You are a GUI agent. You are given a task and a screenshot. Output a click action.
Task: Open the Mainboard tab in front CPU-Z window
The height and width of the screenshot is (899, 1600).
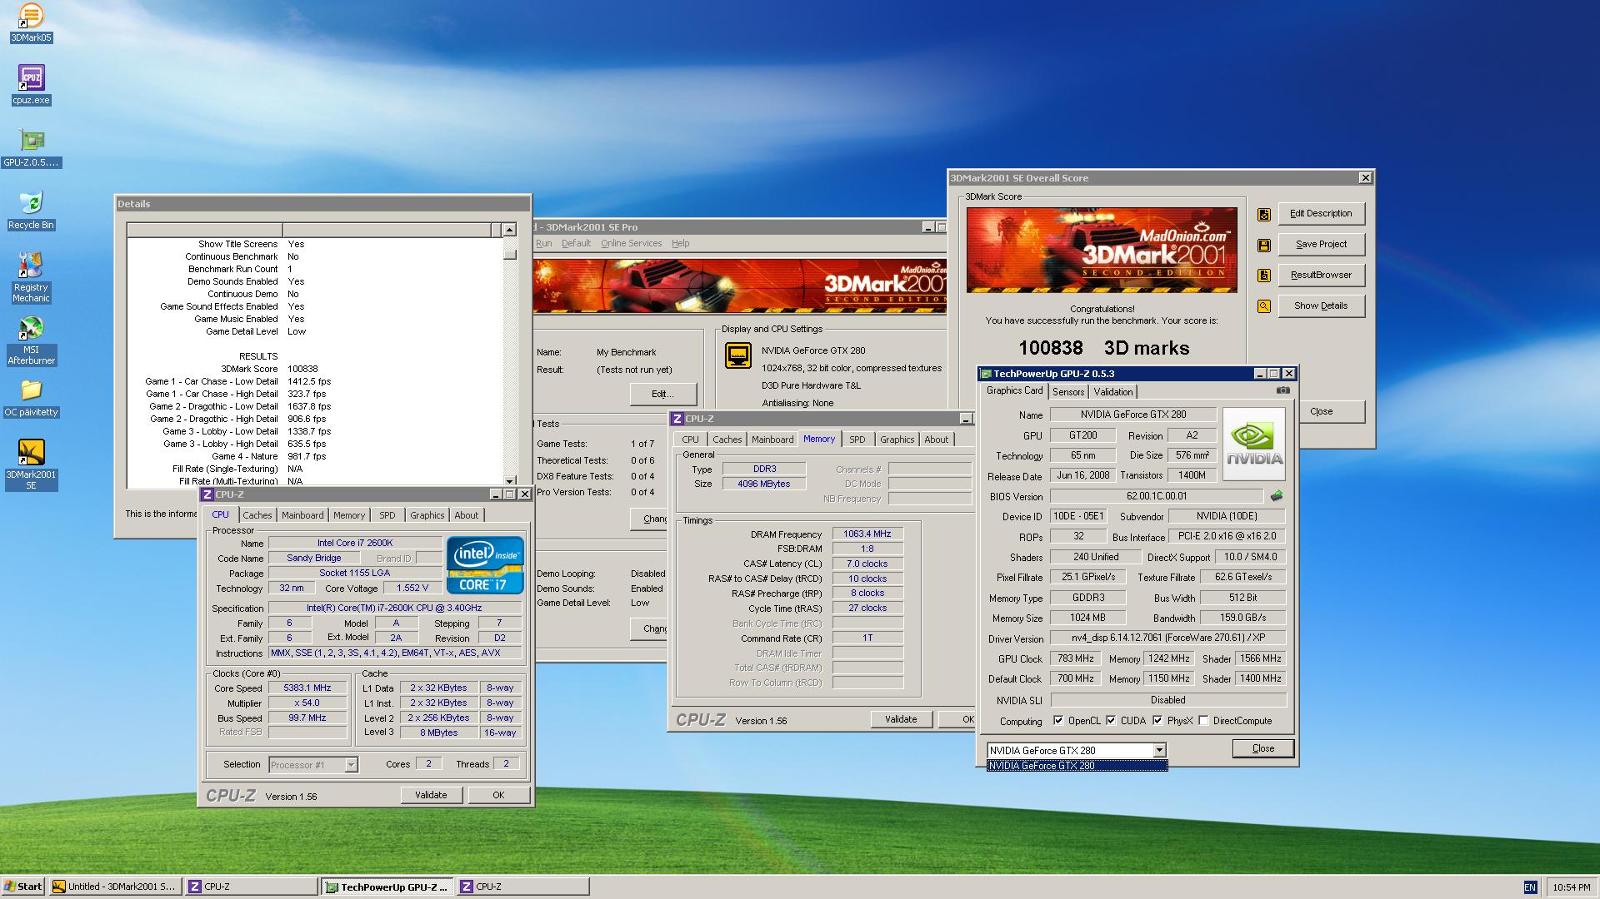tap(302, 516)
